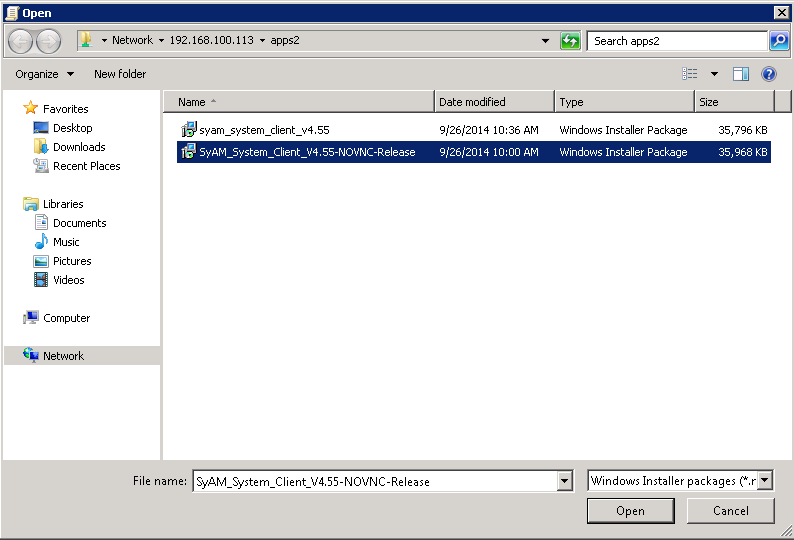
Task: Open the address bar history dropdown
Action: click(545, 41)
